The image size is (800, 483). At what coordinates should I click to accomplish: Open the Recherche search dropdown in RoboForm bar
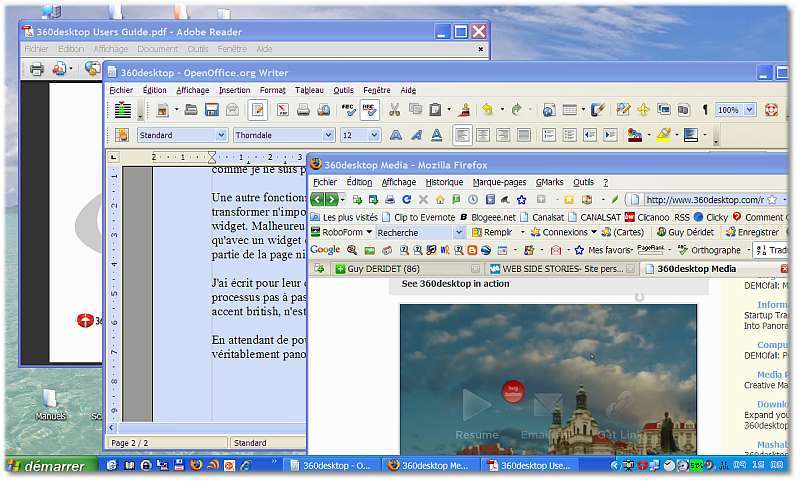[459, 233]
